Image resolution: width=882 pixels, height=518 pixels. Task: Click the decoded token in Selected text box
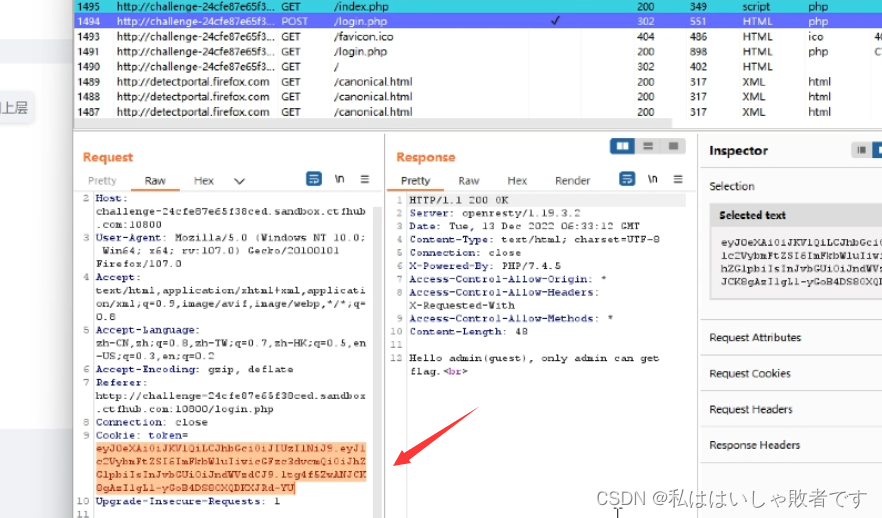click(801, 262)
